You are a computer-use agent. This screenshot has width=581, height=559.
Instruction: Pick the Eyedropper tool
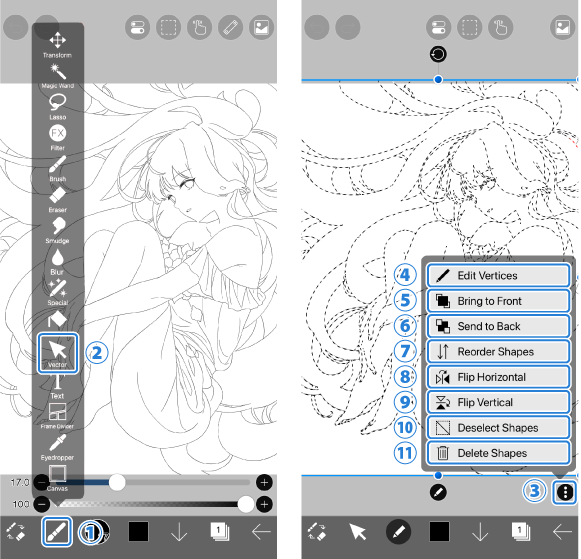pyautogui.click(x=57, y=447)
